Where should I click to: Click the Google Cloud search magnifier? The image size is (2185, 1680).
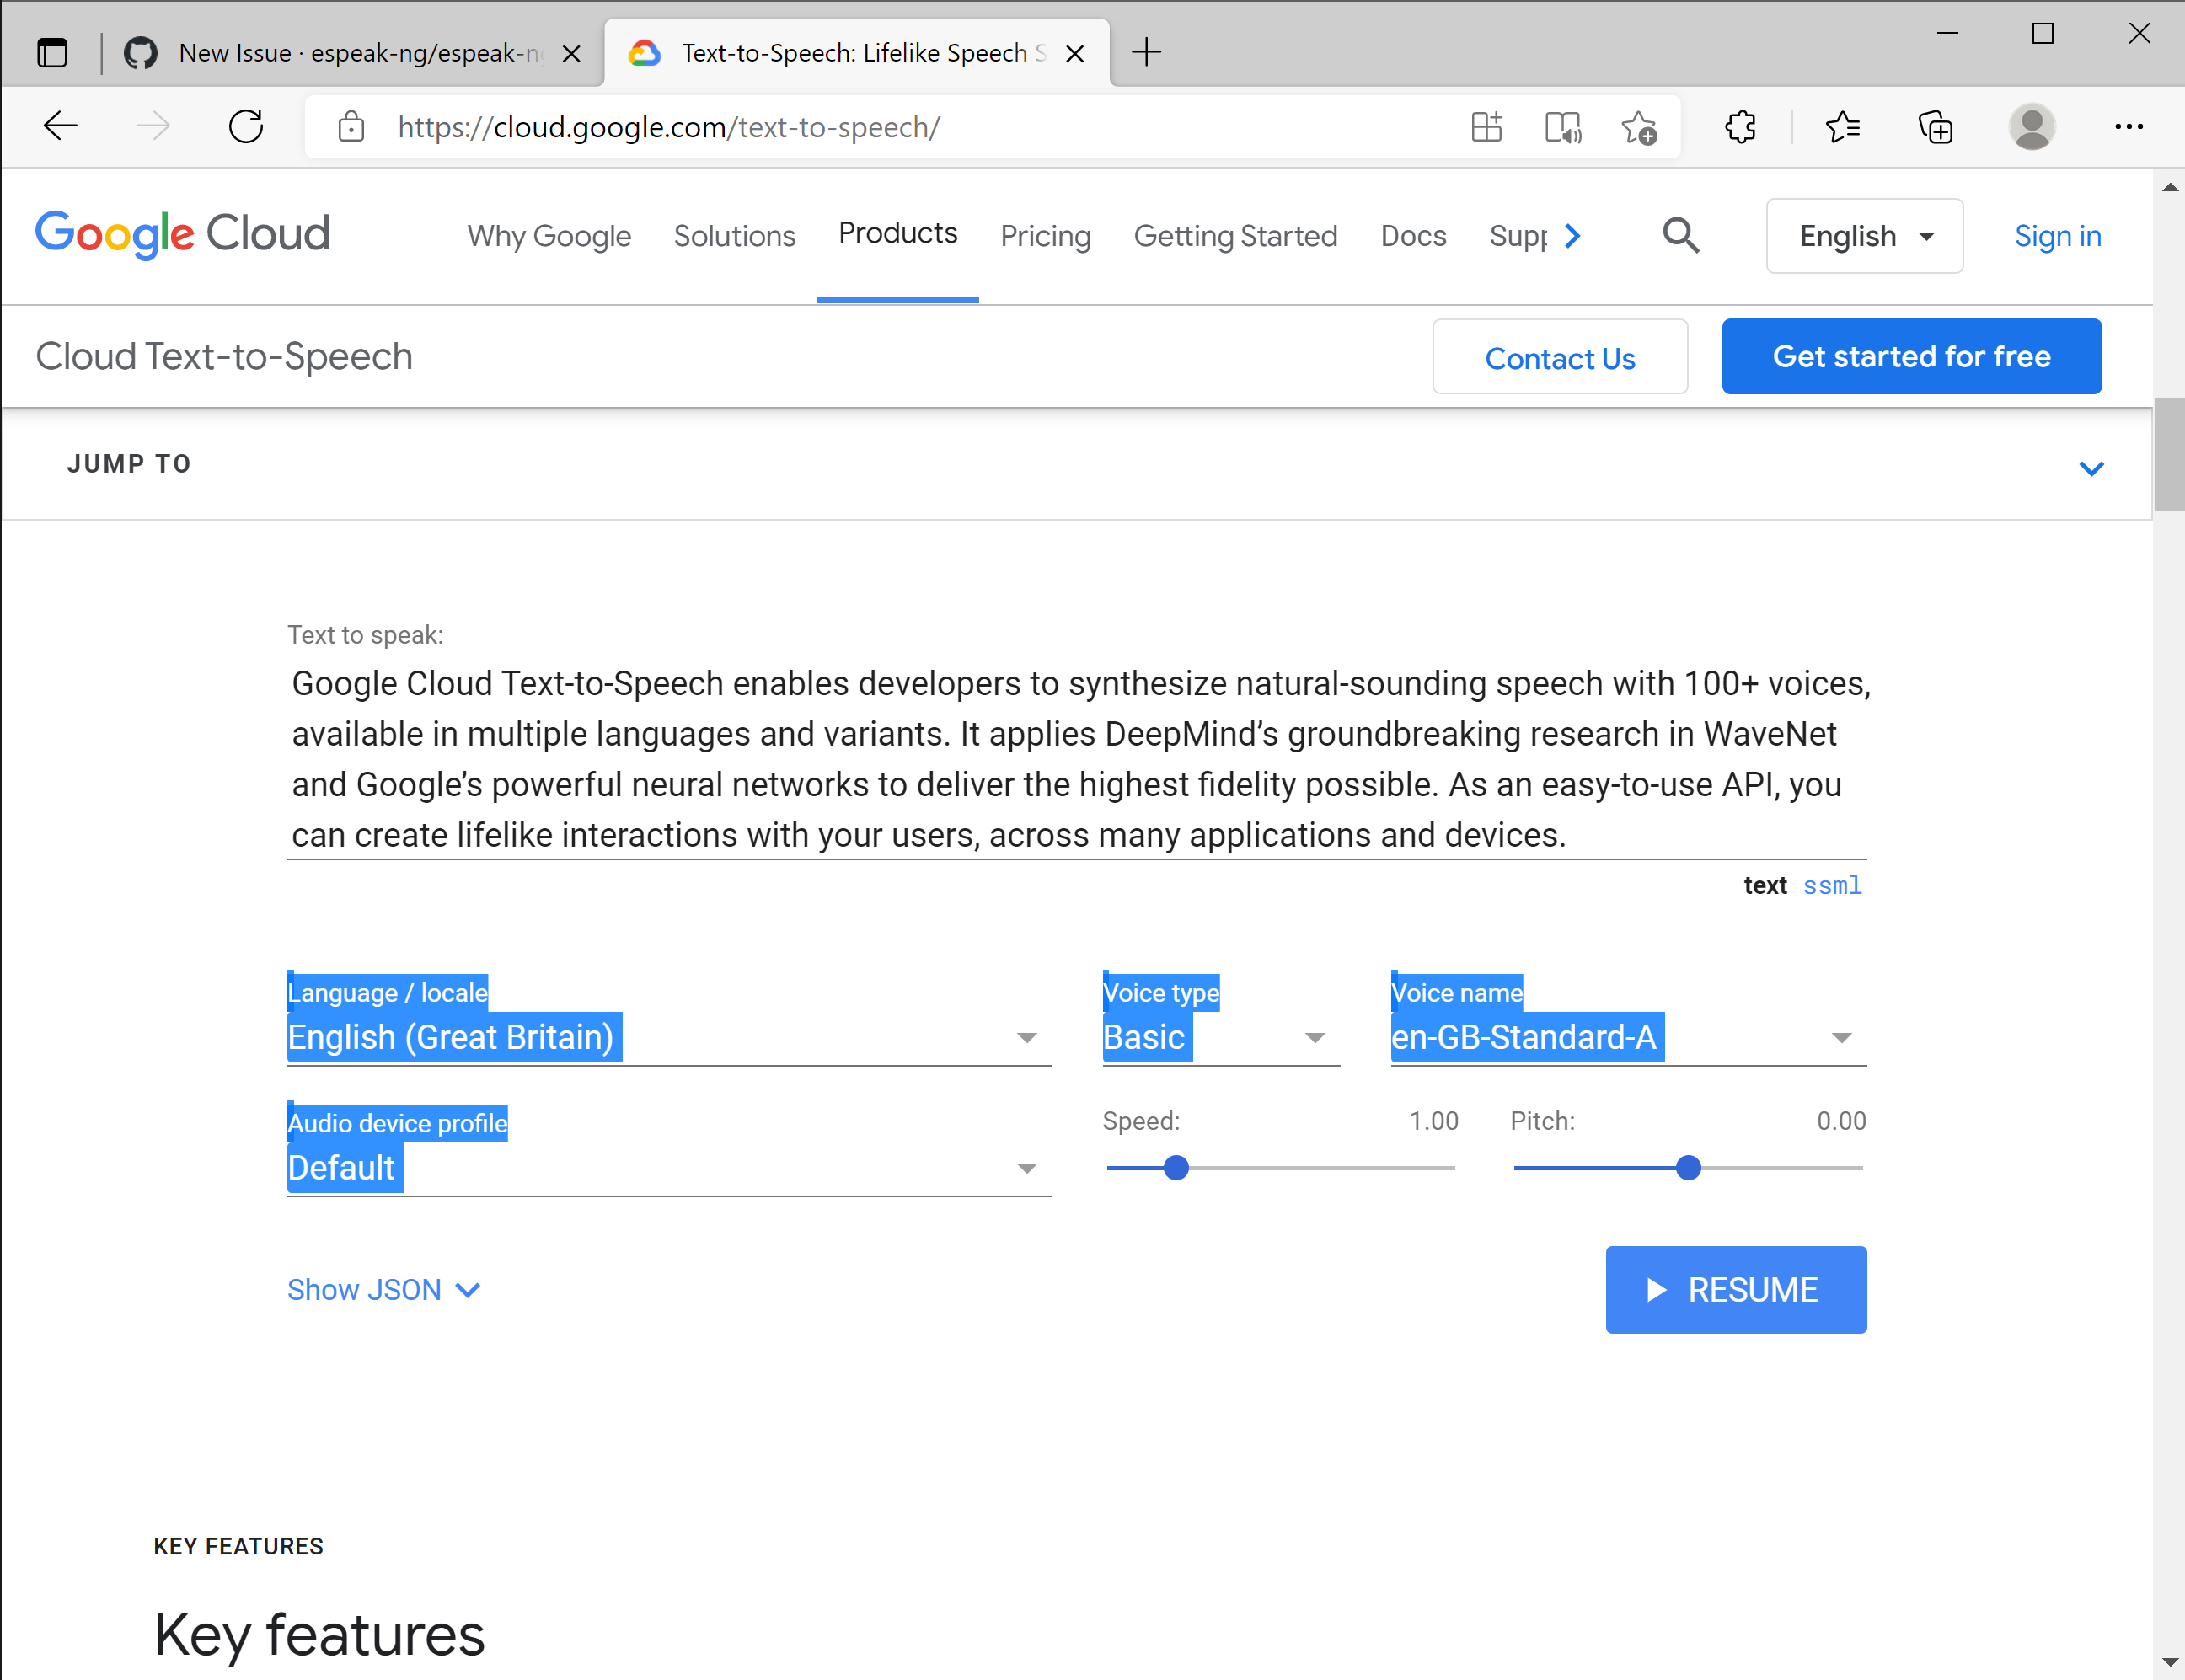coord(1681,236)
